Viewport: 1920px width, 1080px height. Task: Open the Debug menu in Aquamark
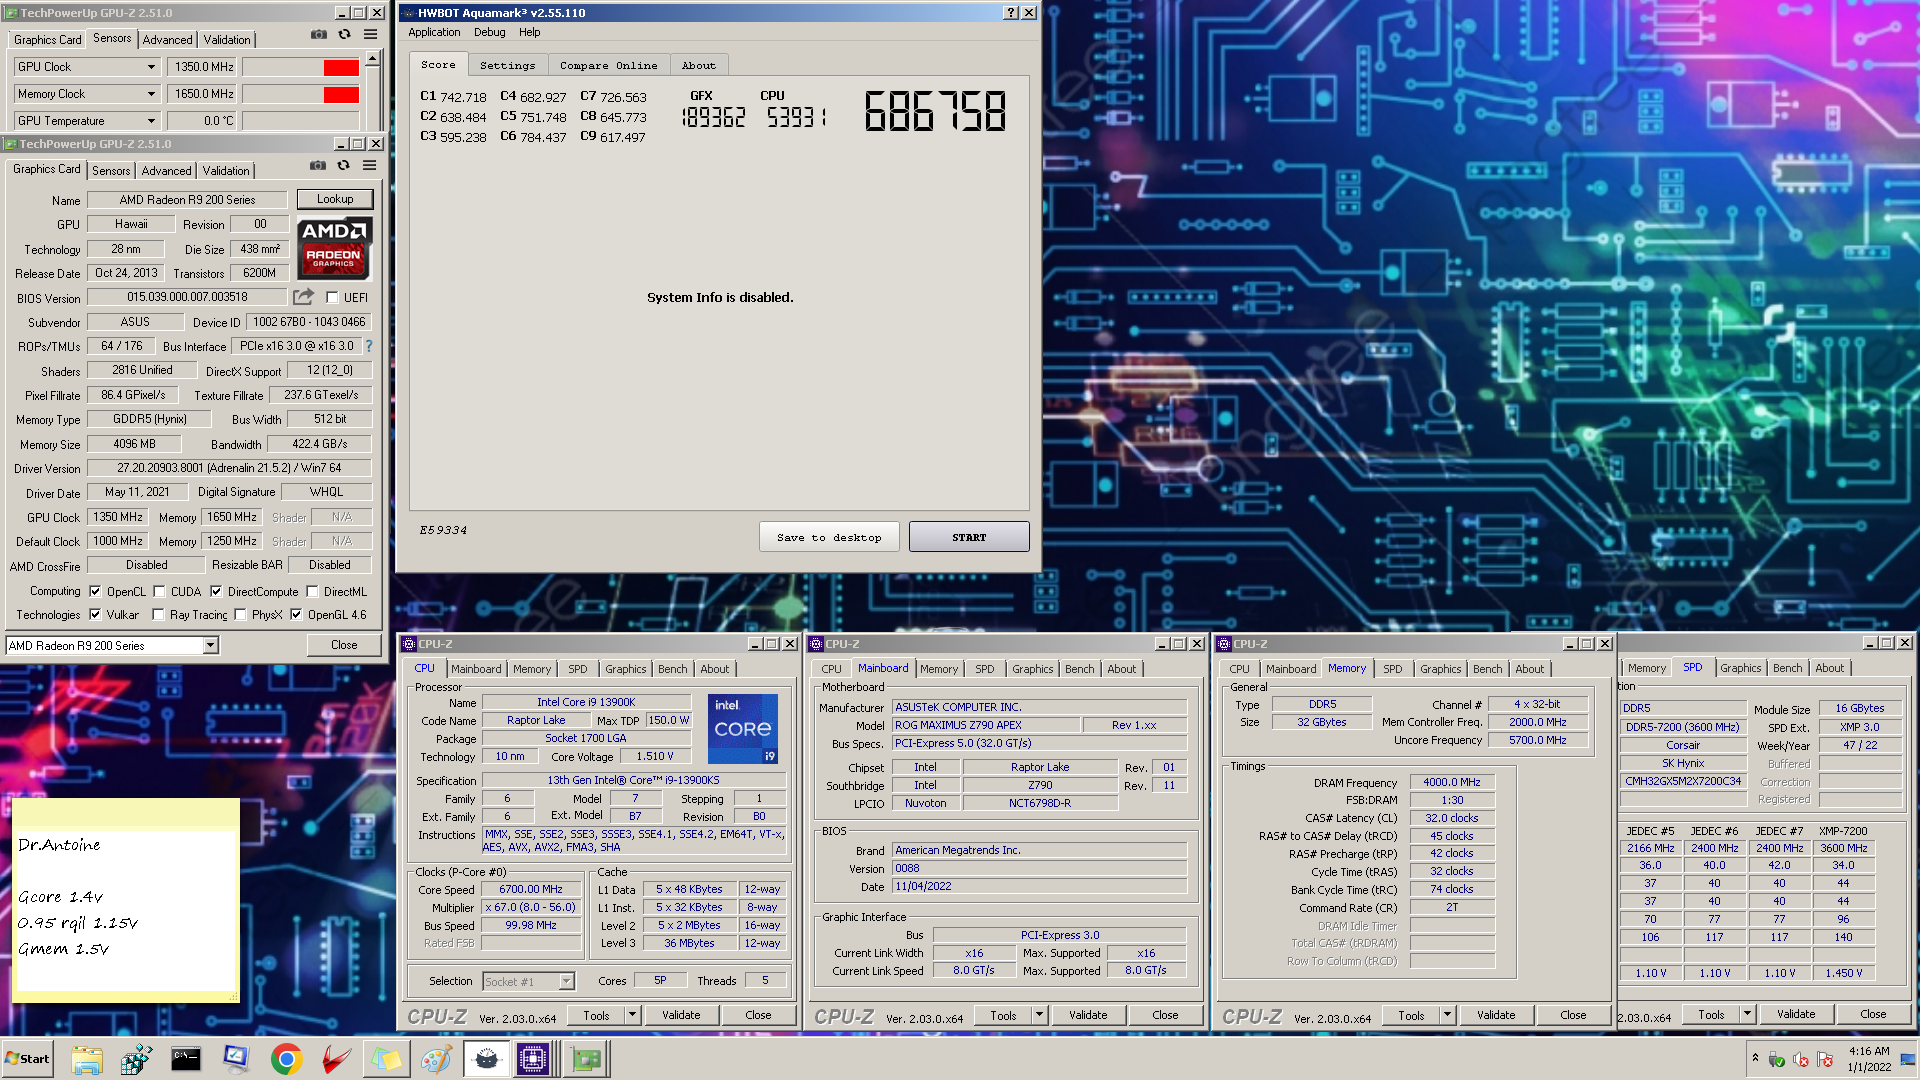click(489, 32)
